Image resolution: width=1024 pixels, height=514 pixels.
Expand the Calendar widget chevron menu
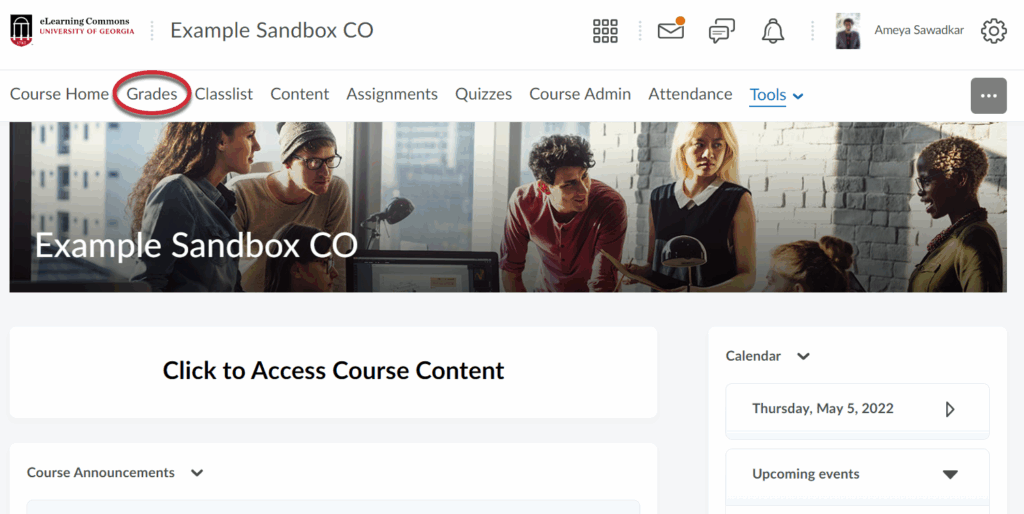[x=803, y=356]
